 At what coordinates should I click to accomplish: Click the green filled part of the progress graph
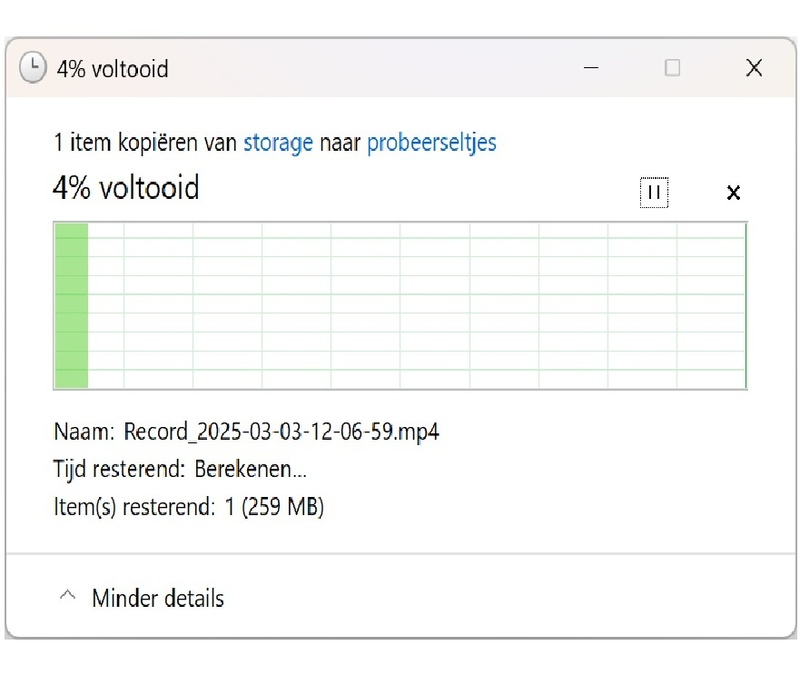(71, 305)
